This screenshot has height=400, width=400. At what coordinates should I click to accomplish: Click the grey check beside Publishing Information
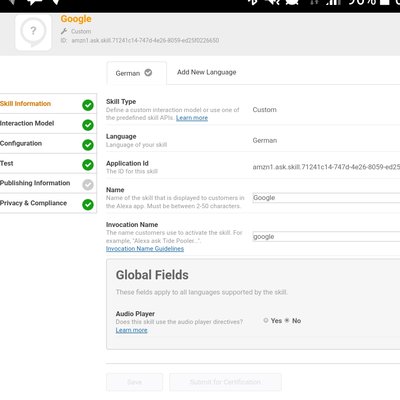[88, 185]
